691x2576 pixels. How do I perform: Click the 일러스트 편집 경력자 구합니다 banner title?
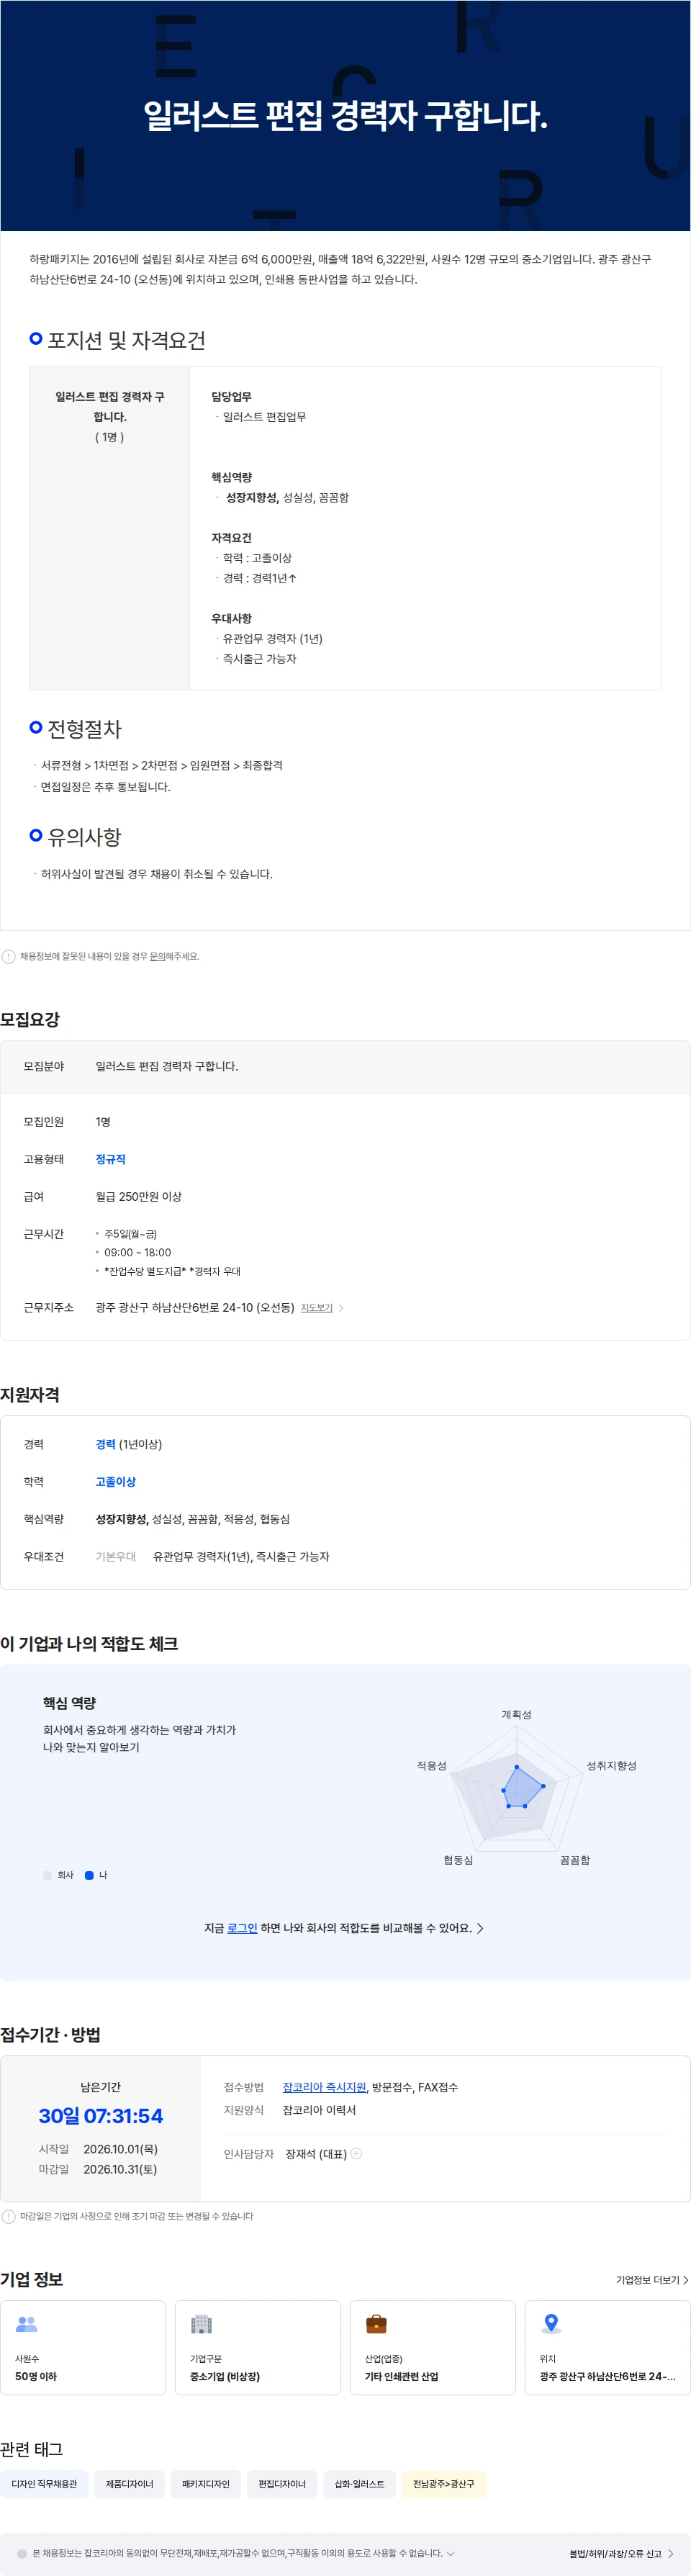[x=345, y=116]
